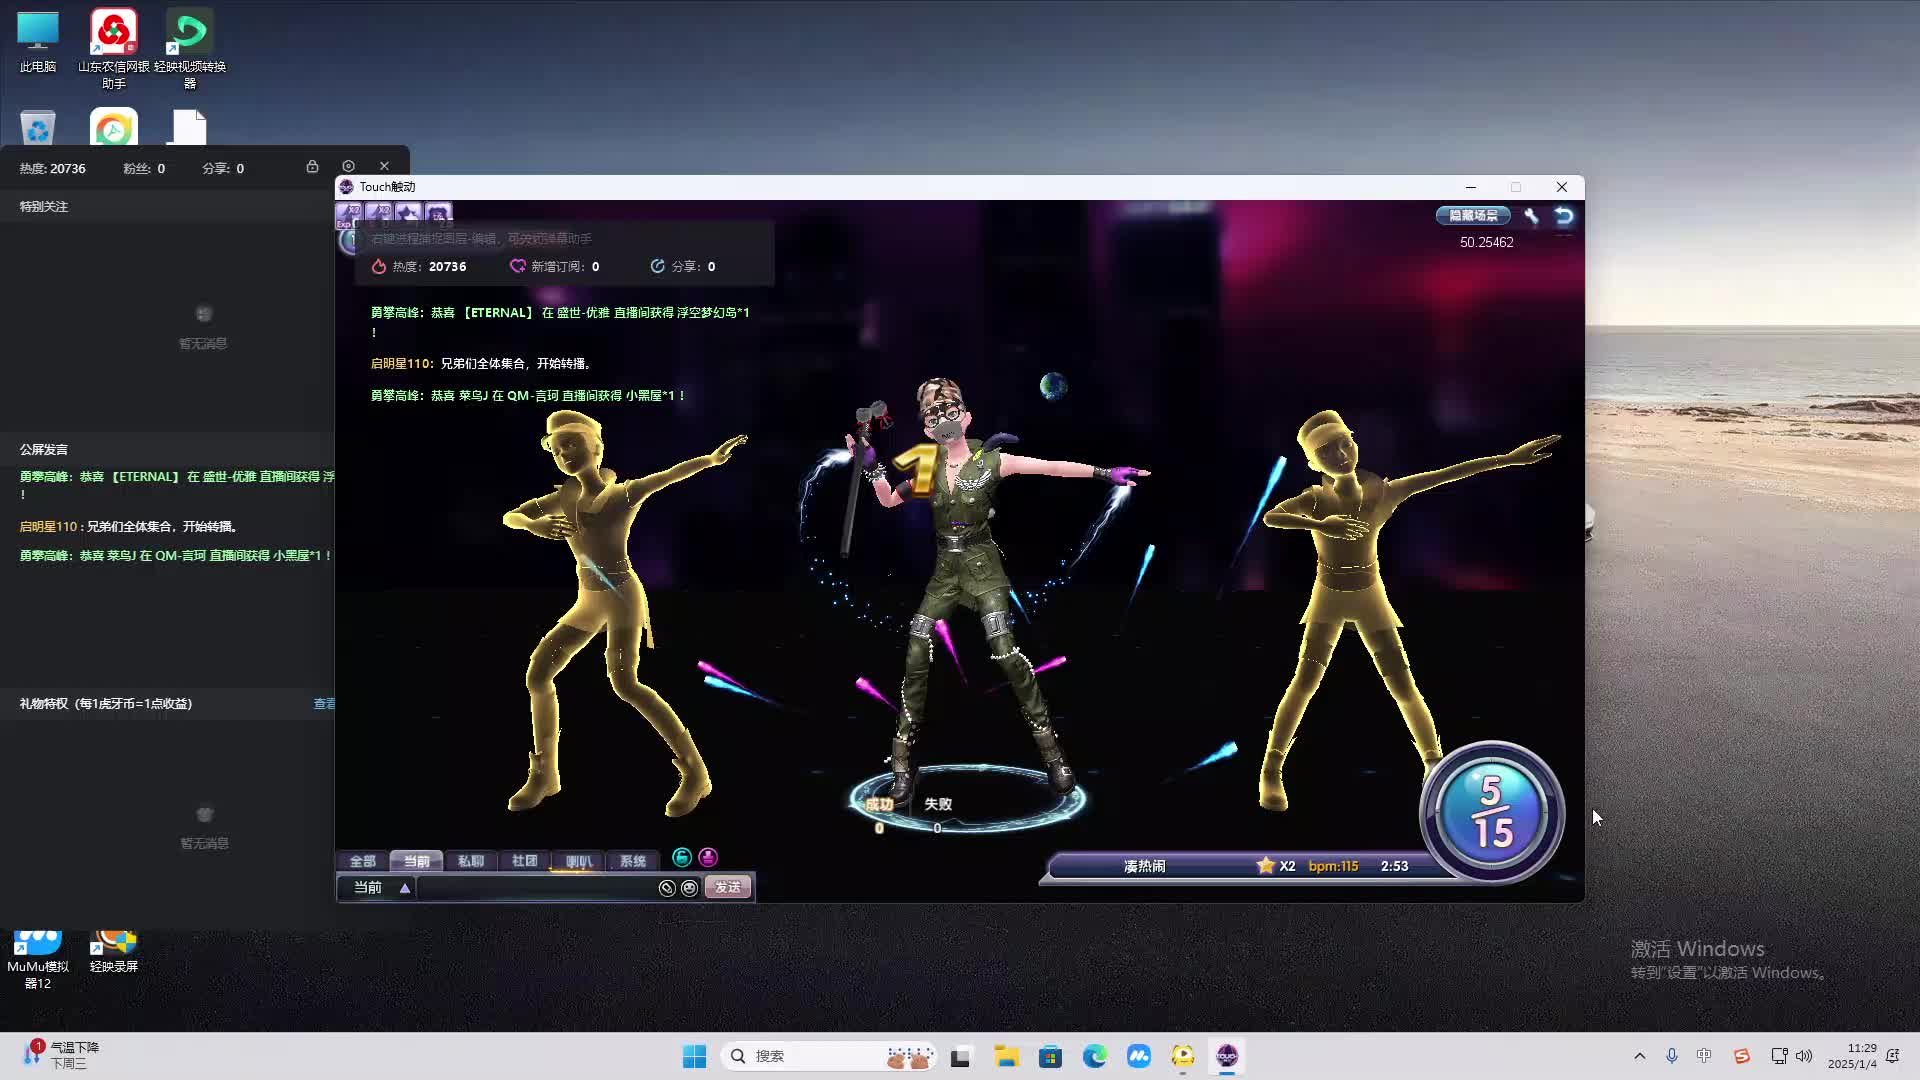This screenshot has width=1920, height=1080.
Task: Toggle the teal chat lock icon
Action: click(x=682, y=857)
